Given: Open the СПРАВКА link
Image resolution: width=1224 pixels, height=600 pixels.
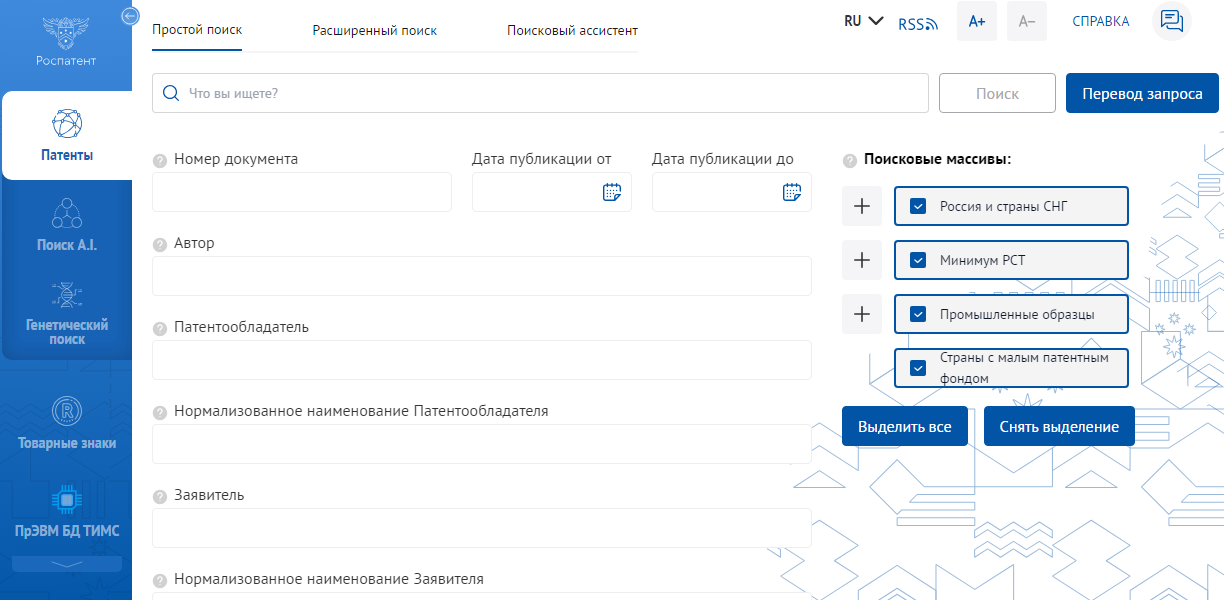Looking at the screenshot, I should pos(1101,21).
